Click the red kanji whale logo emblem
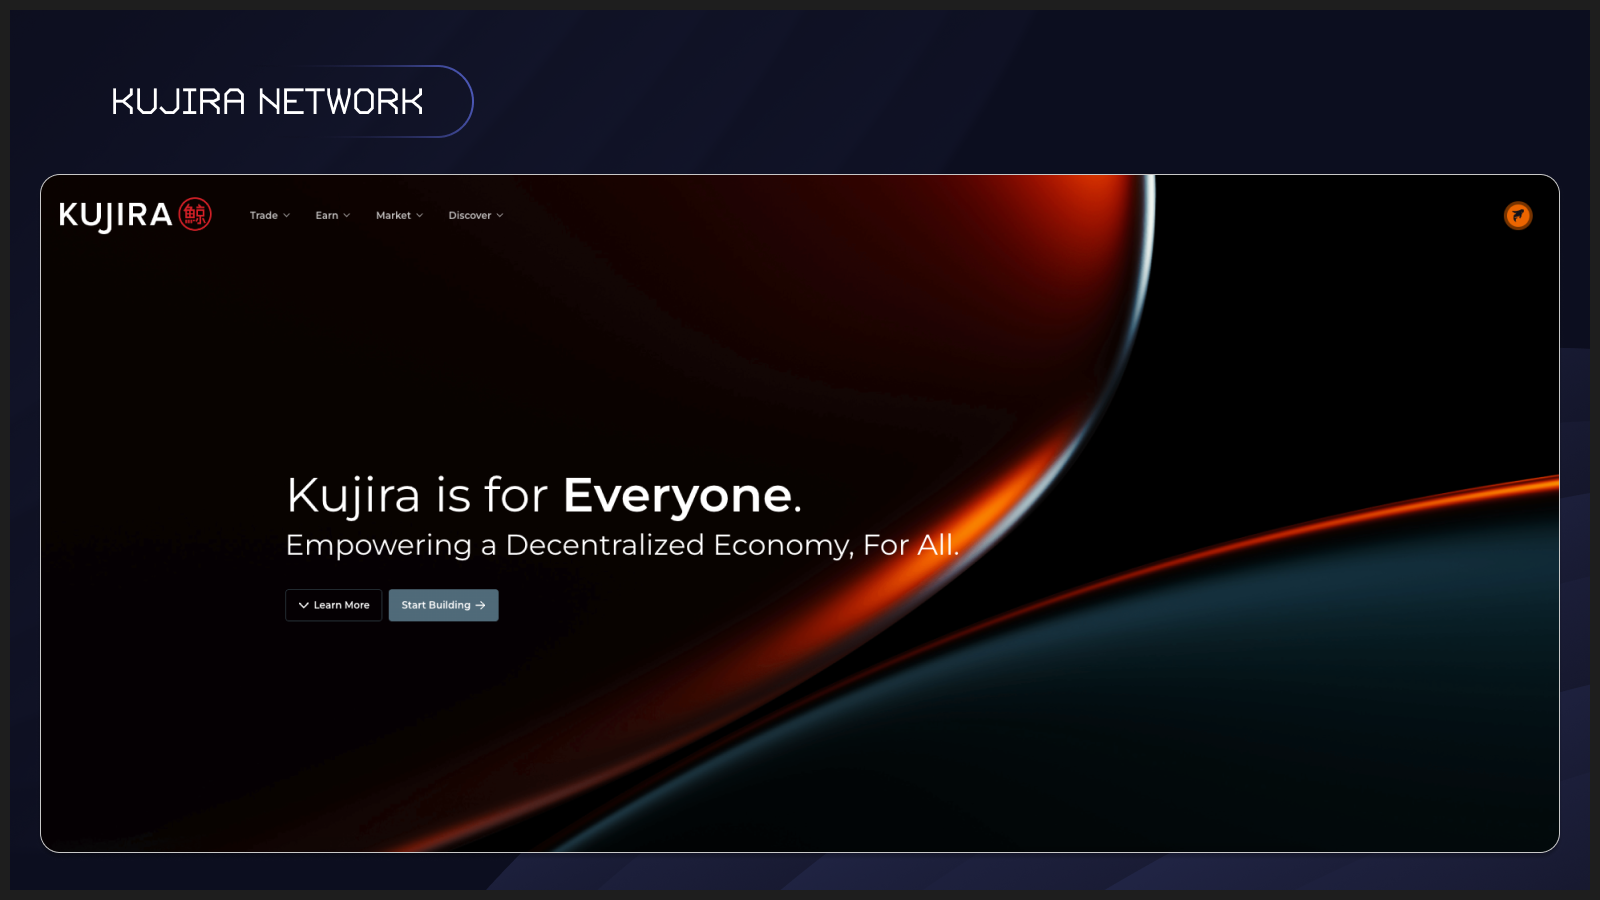 (195, 214)
